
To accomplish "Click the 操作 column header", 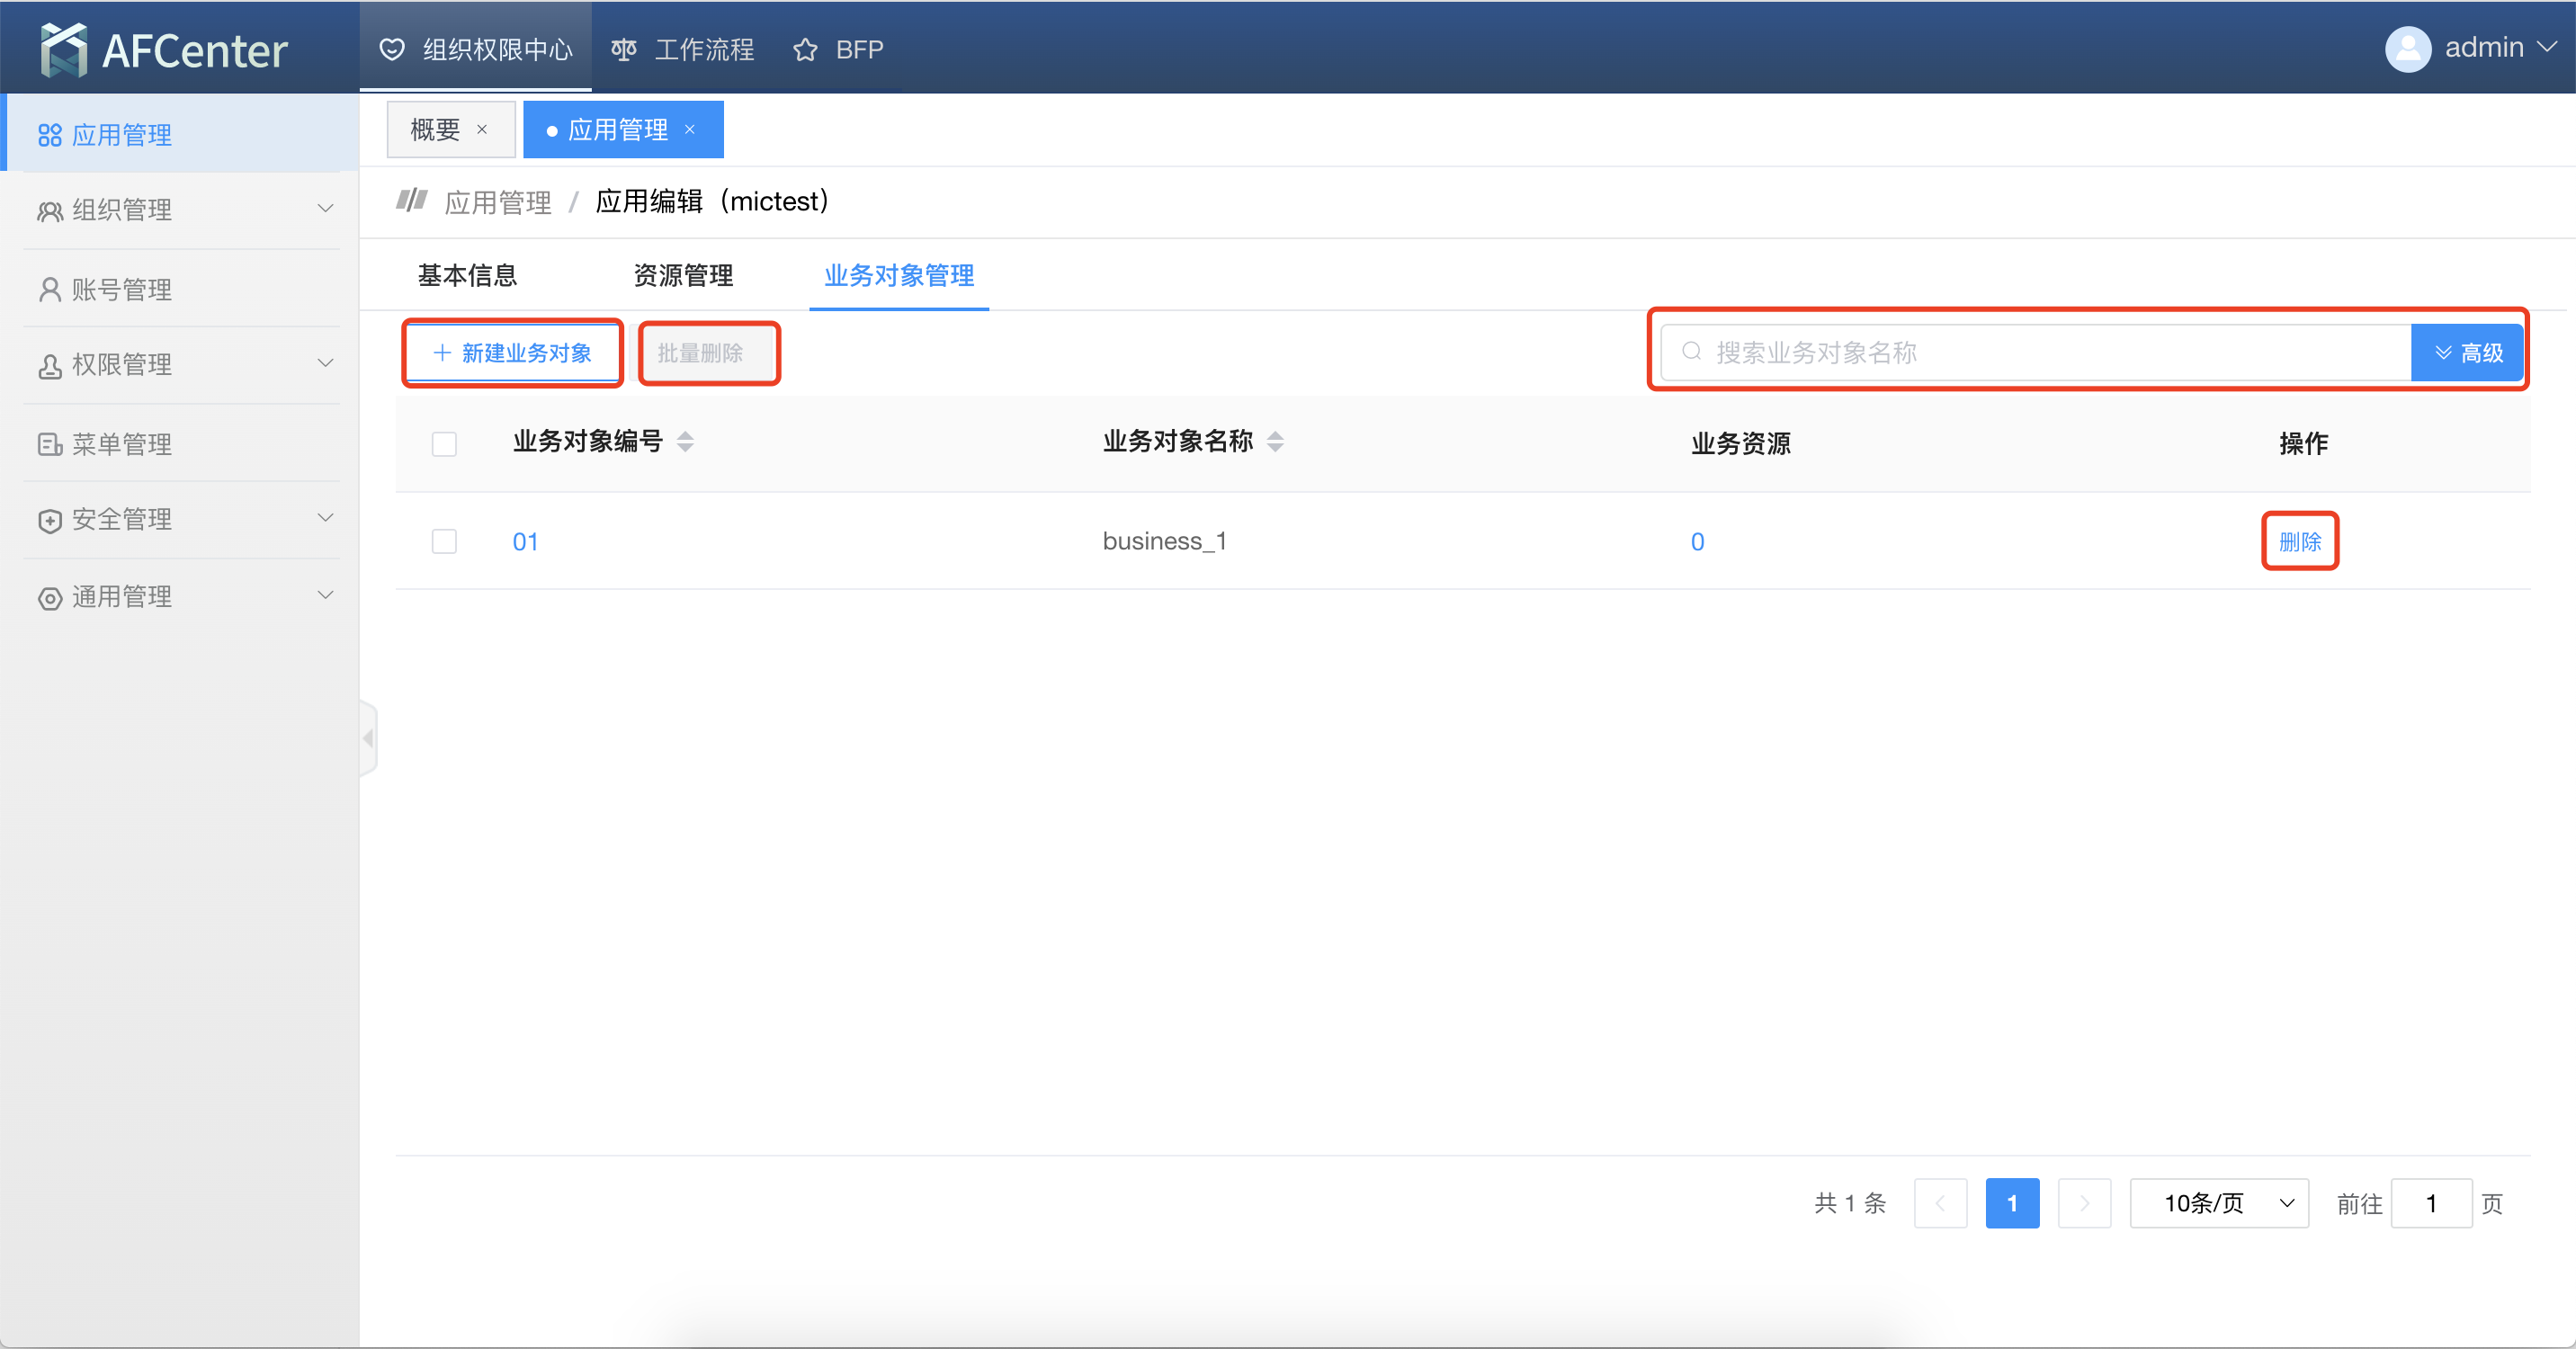I will pyautogui.click(x=2303, y=443).
